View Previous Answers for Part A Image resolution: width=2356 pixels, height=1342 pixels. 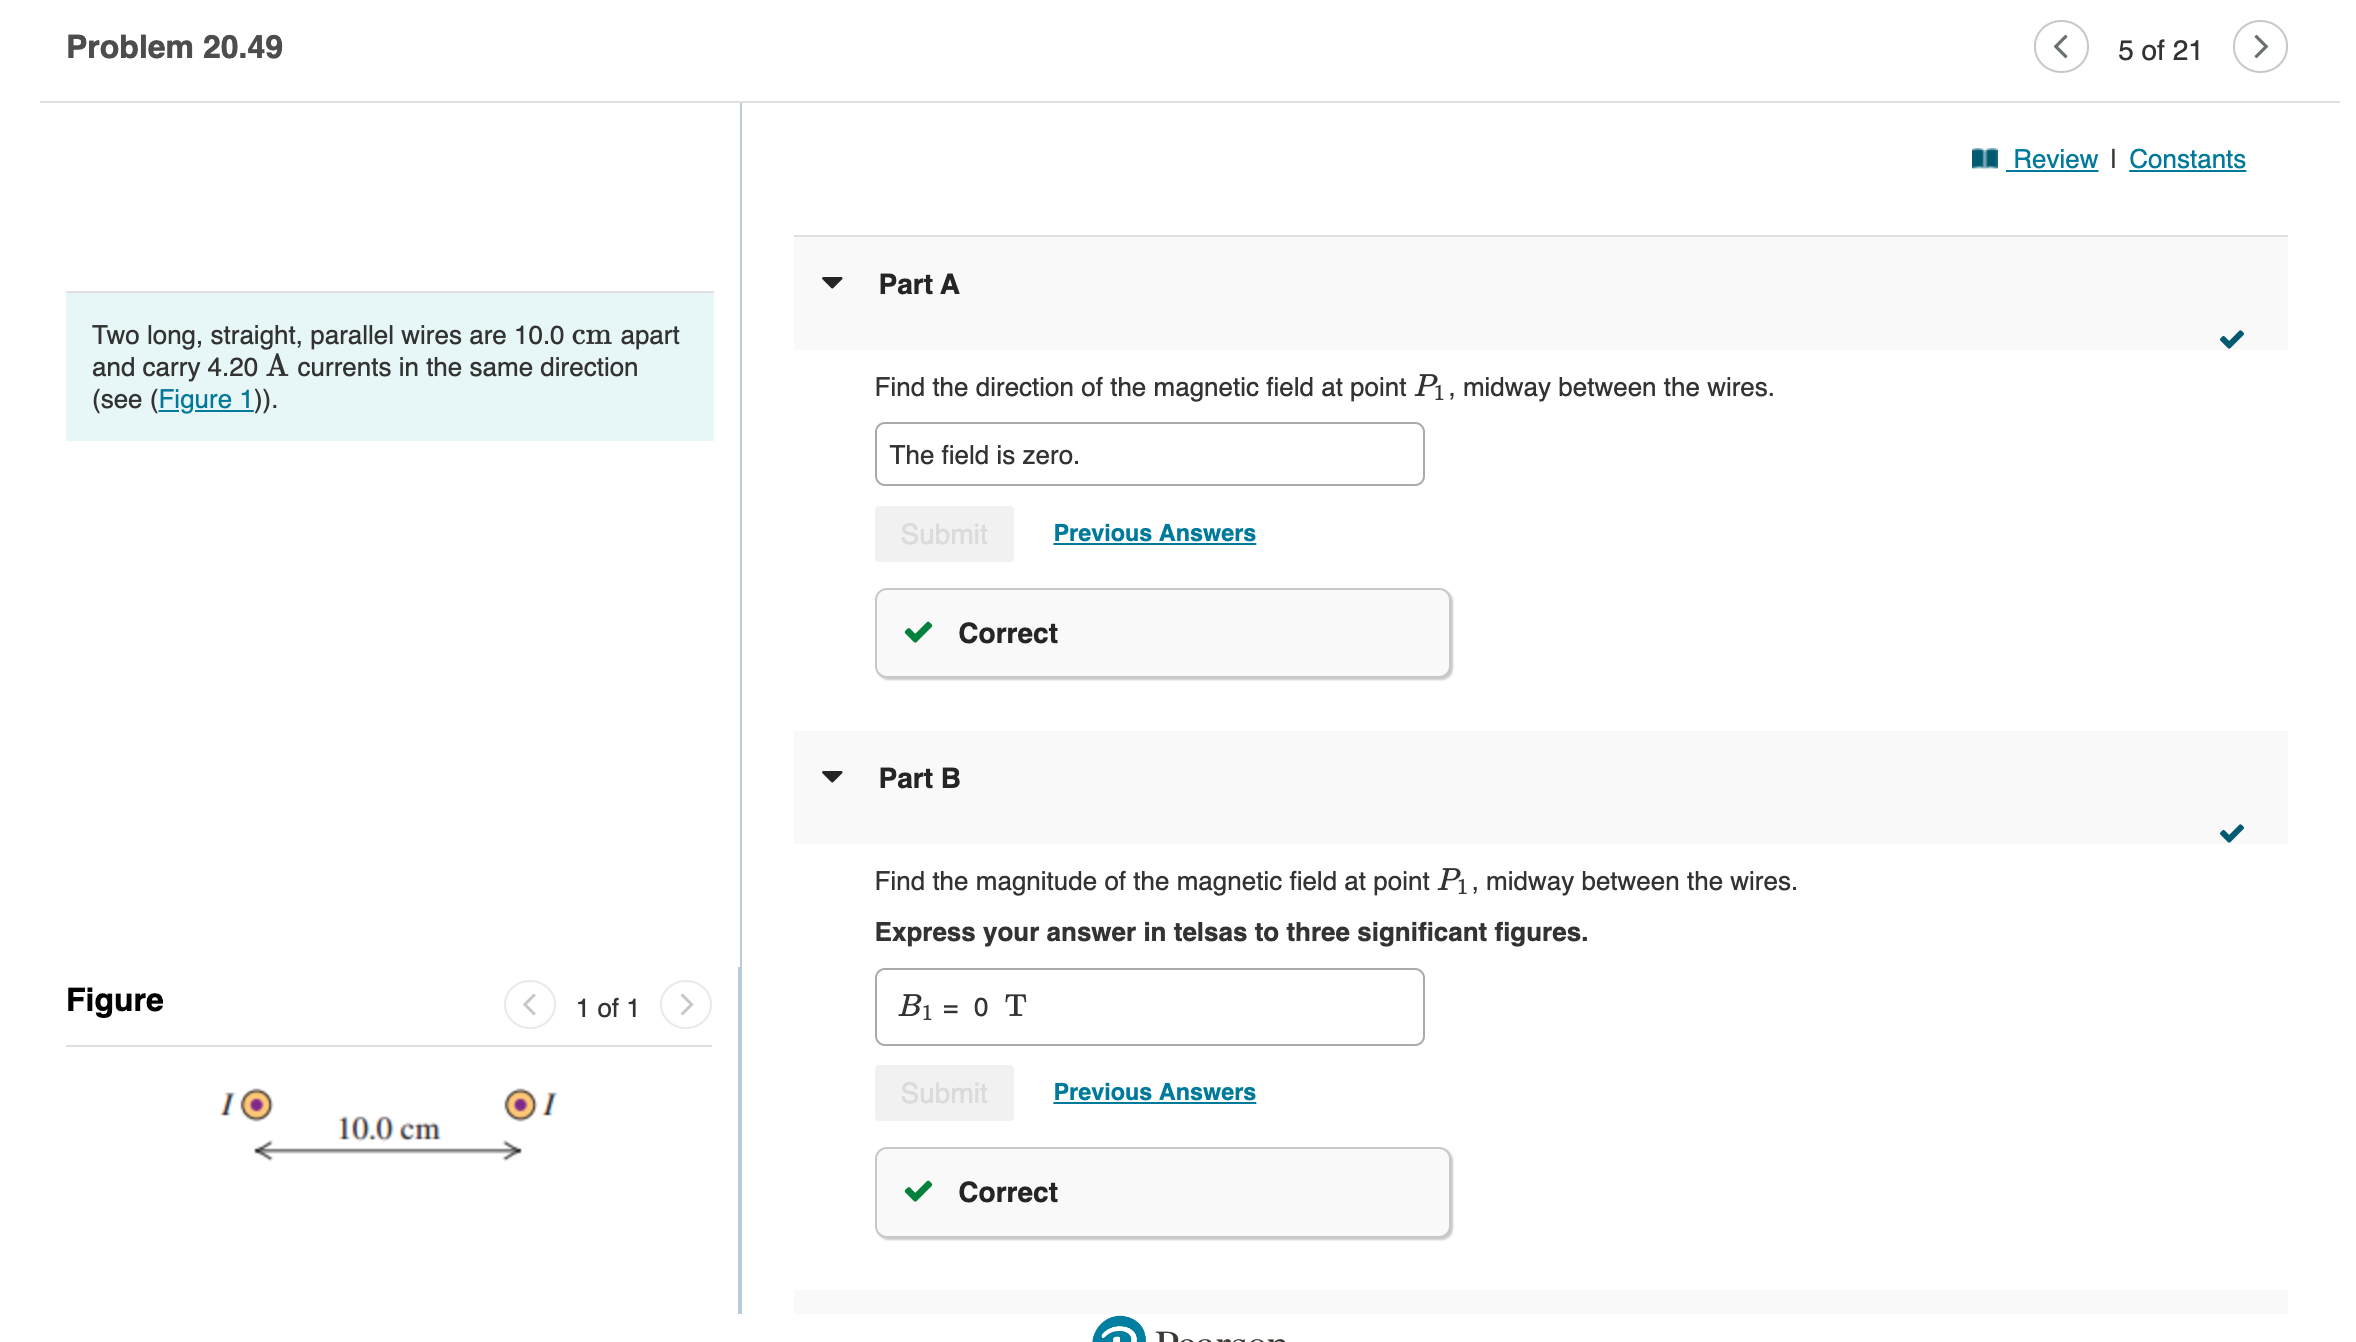(x=1154, y=533)
